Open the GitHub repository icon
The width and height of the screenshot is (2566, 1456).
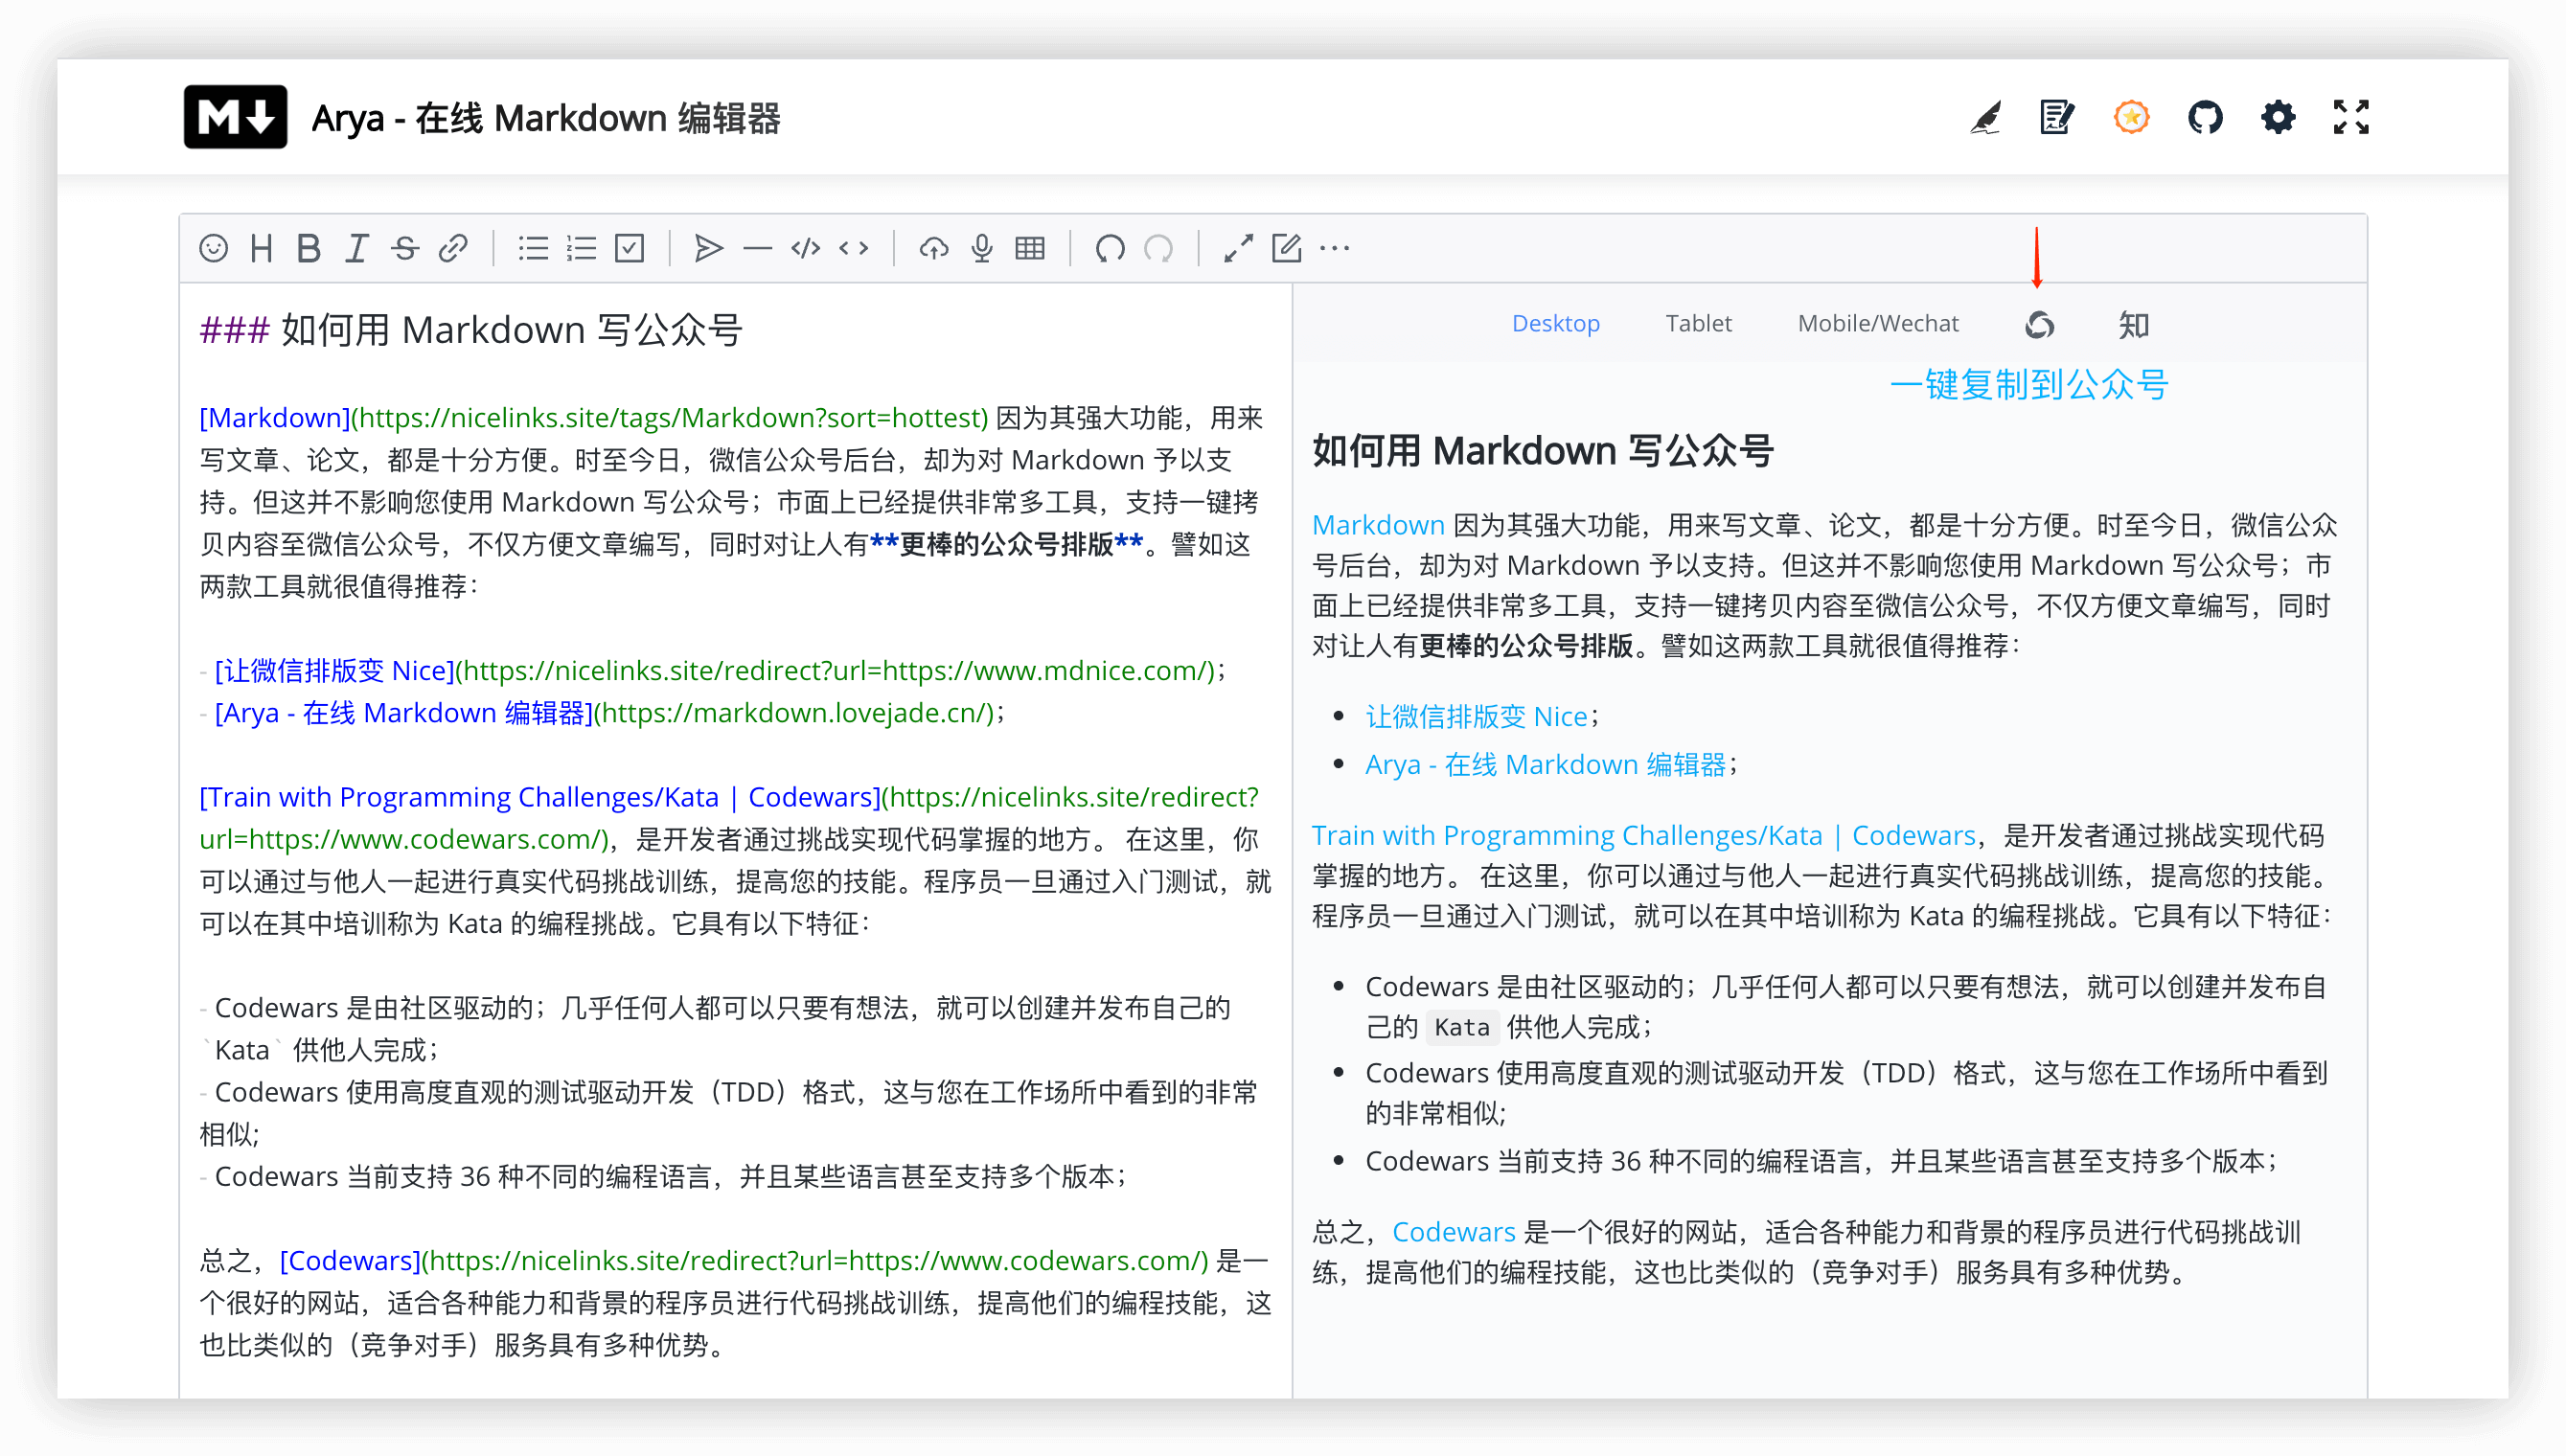click(x=2206, y=117)
